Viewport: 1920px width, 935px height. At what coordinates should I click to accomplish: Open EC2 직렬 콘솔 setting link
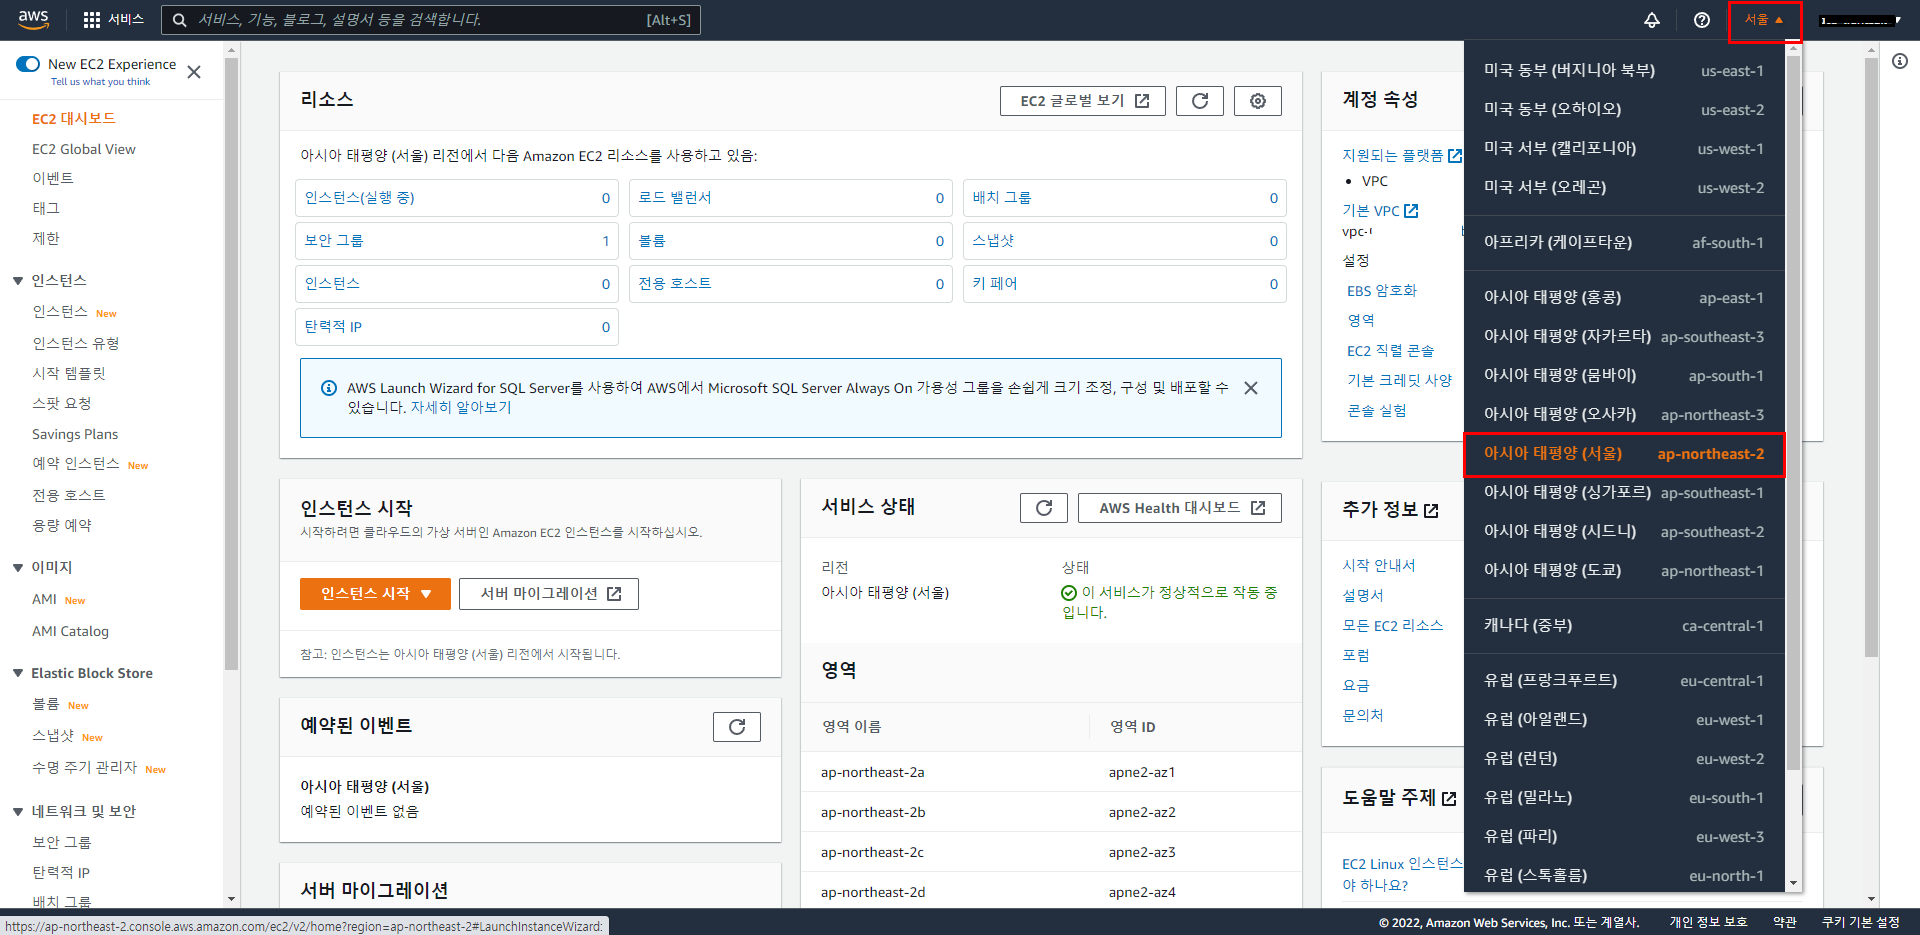(x=1391, y=351)
